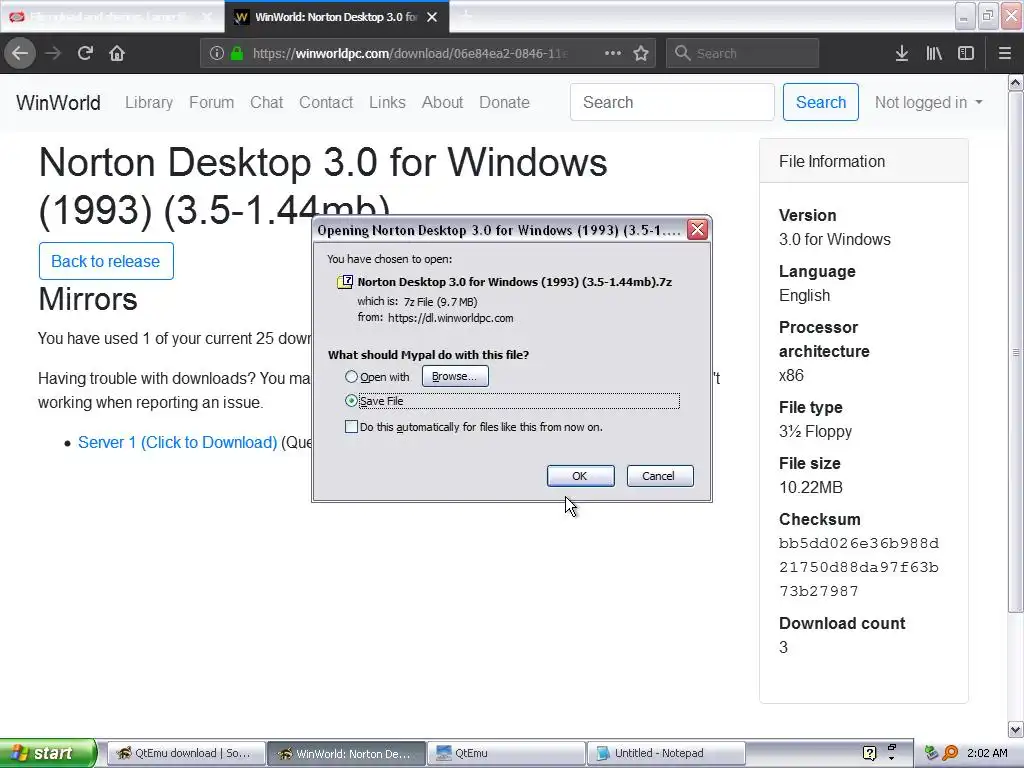
Task: Click the help question-mark tray icon
Action: click(x=869, y=753)
